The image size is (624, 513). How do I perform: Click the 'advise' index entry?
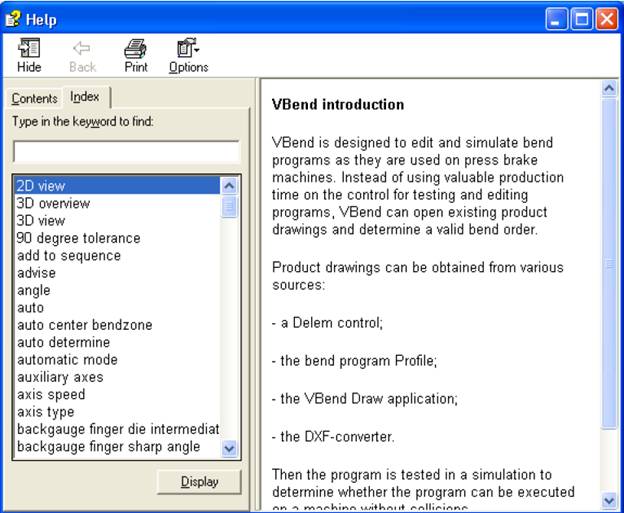pyautogui.click(x=117, y=273)
